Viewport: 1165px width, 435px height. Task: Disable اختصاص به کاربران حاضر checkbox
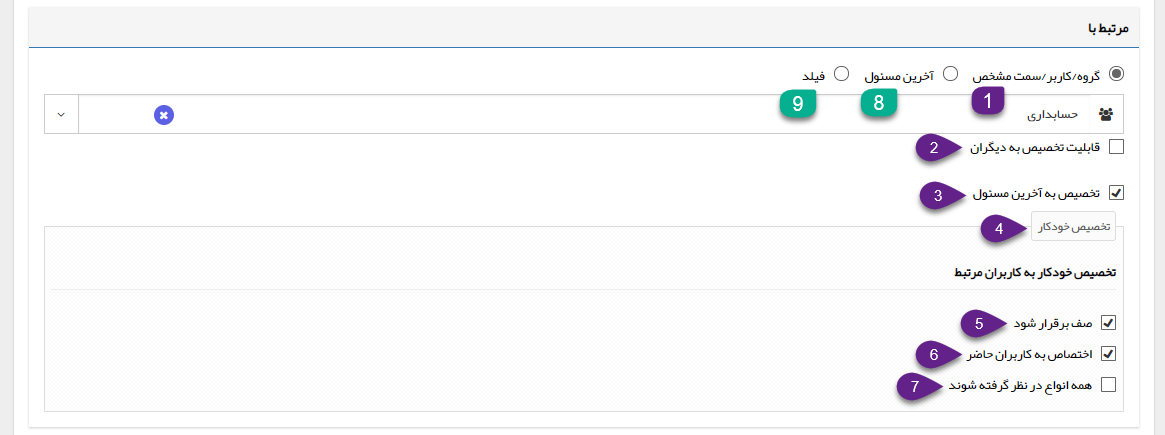1108,353
